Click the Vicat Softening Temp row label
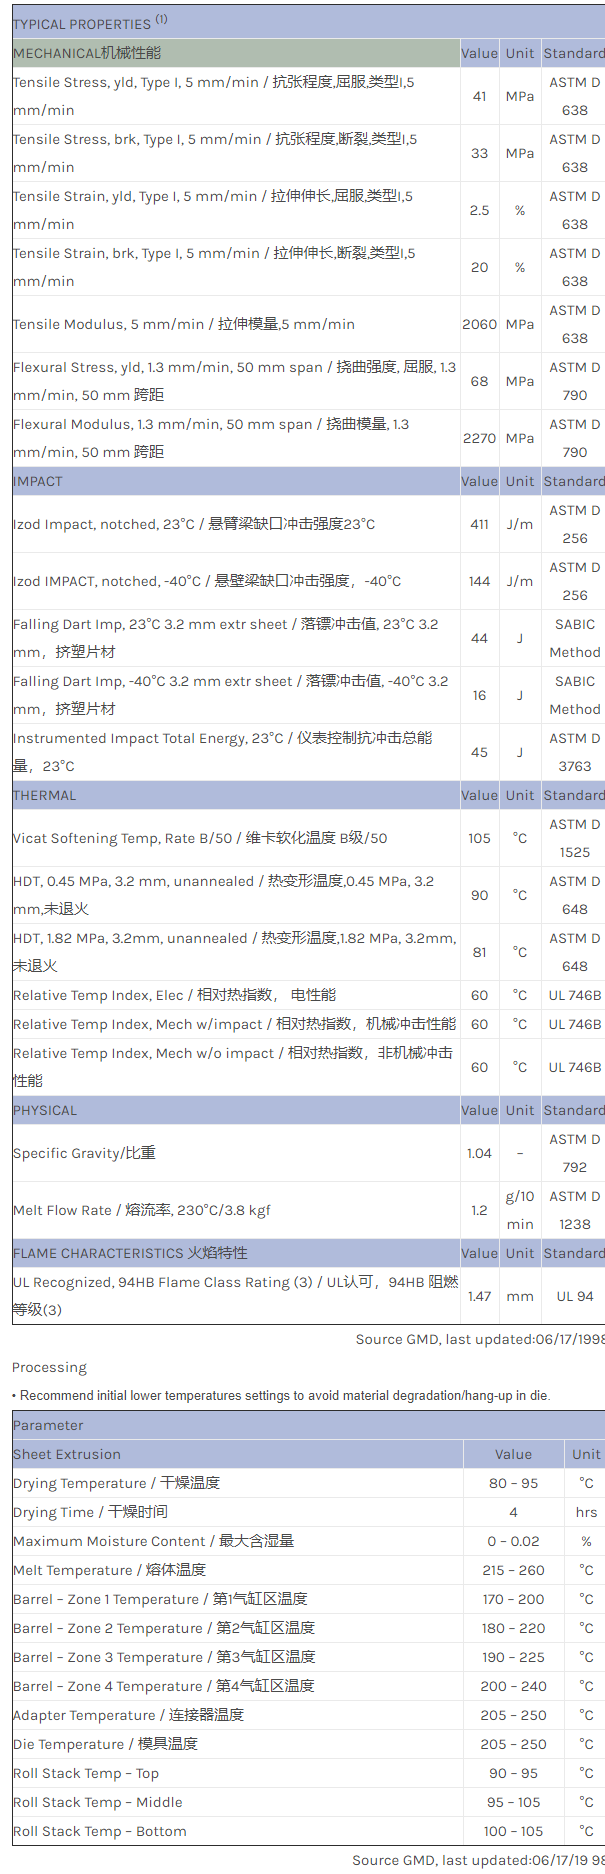This screenshot has width=605, height=1874. [200, 838]
